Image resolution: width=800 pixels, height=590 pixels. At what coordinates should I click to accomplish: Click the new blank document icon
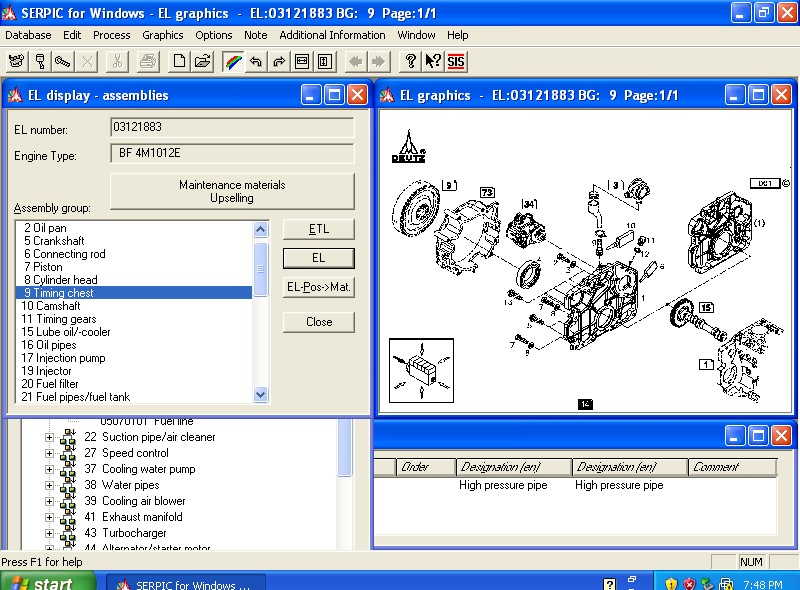pyautogui.click(x=179, y=62)
